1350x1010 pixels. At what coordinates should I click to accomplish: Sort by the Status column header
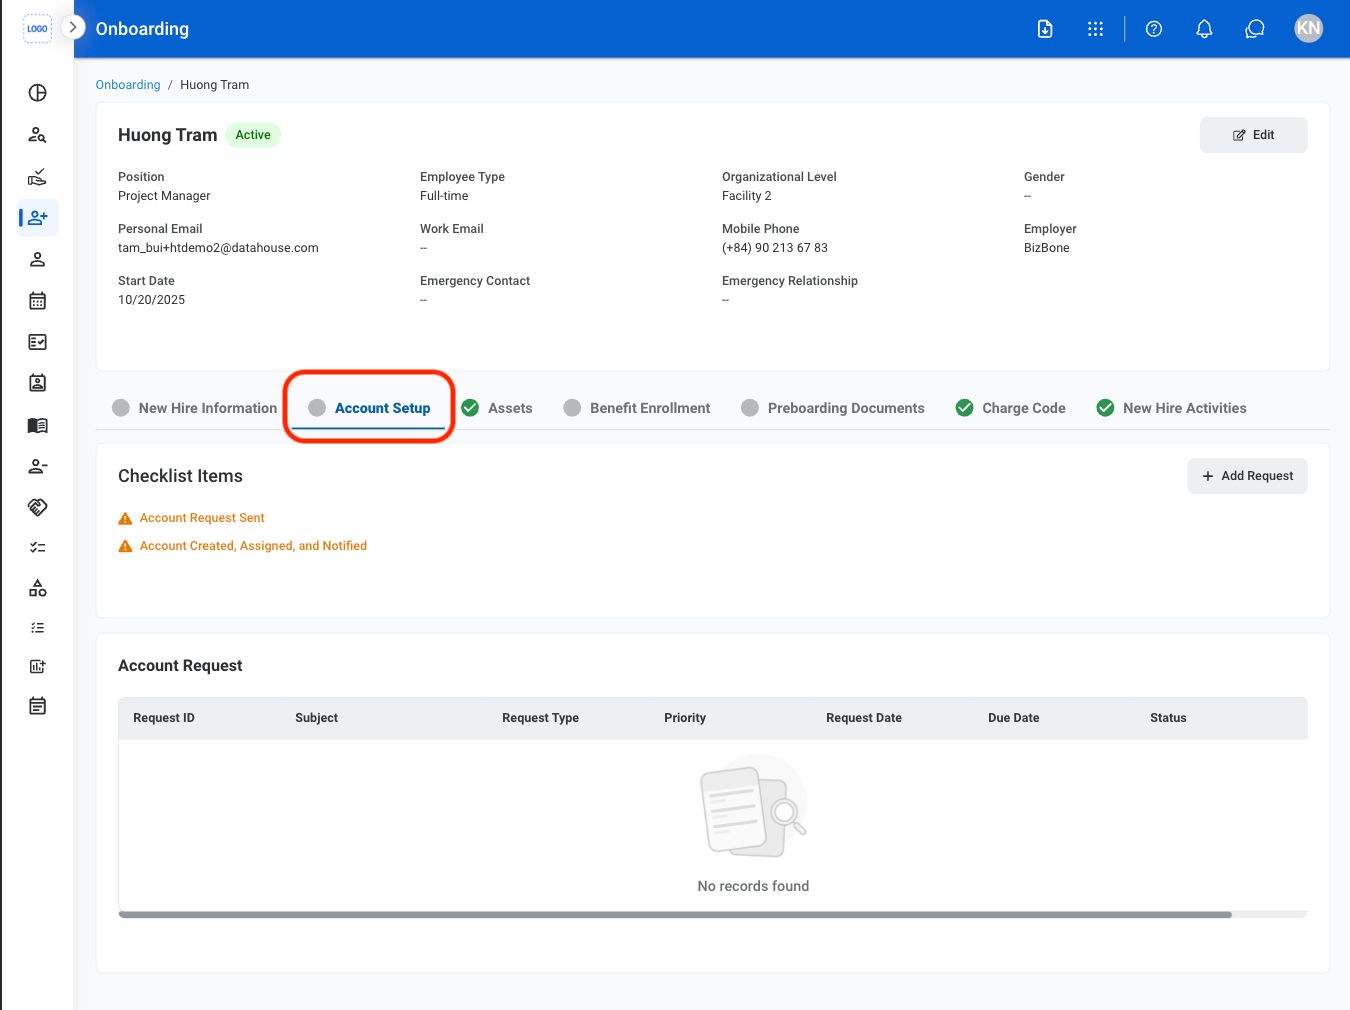pyautogui.click(x=1168, y=718)
